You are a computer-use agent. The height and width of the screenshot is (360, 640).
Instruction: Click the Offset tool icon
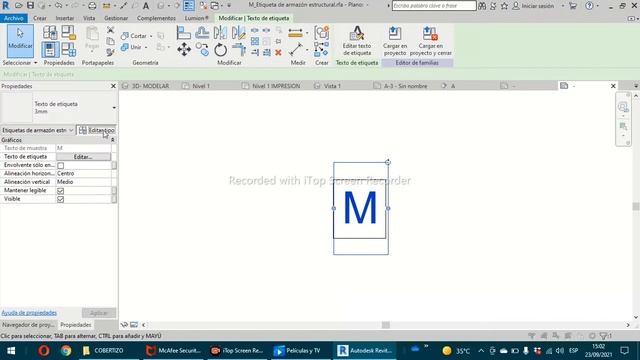202,33
